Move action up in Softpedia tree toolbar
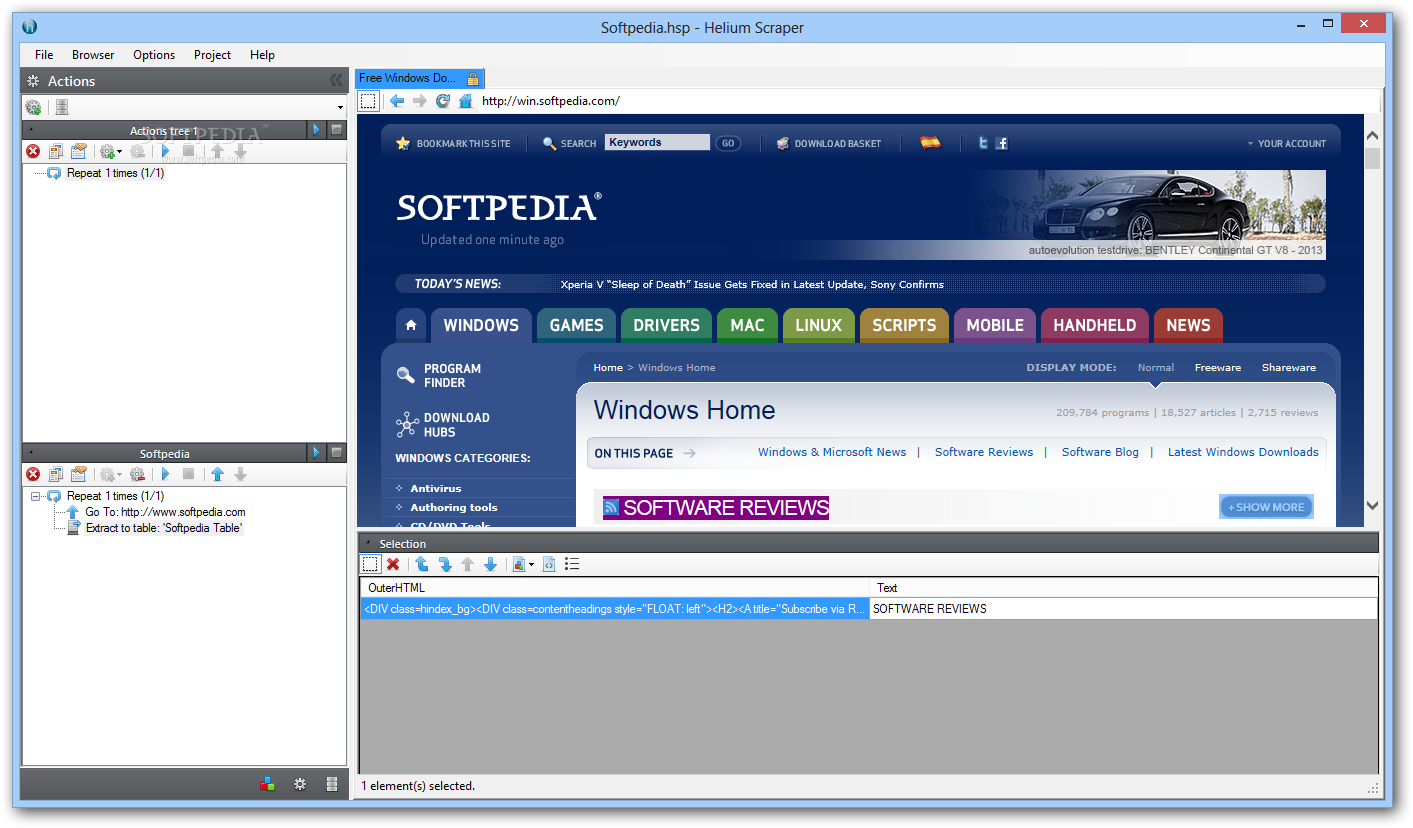The height and width of the screenshot is (828, 1413). [217, 475]
